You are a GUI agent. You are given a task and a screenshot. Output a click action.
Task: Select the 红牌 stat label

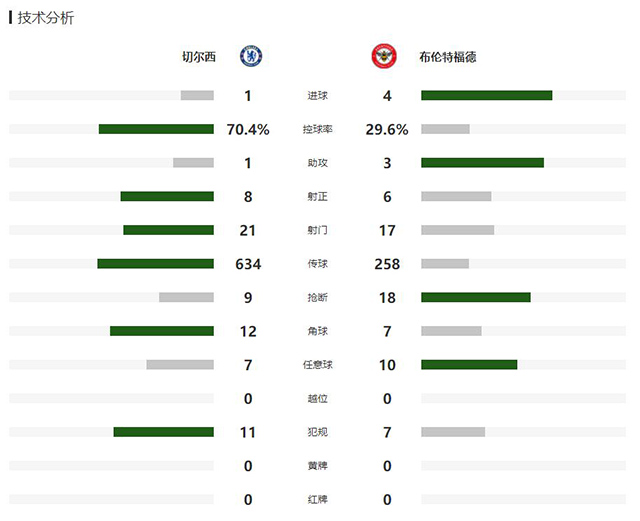click(x=318, y=500)
